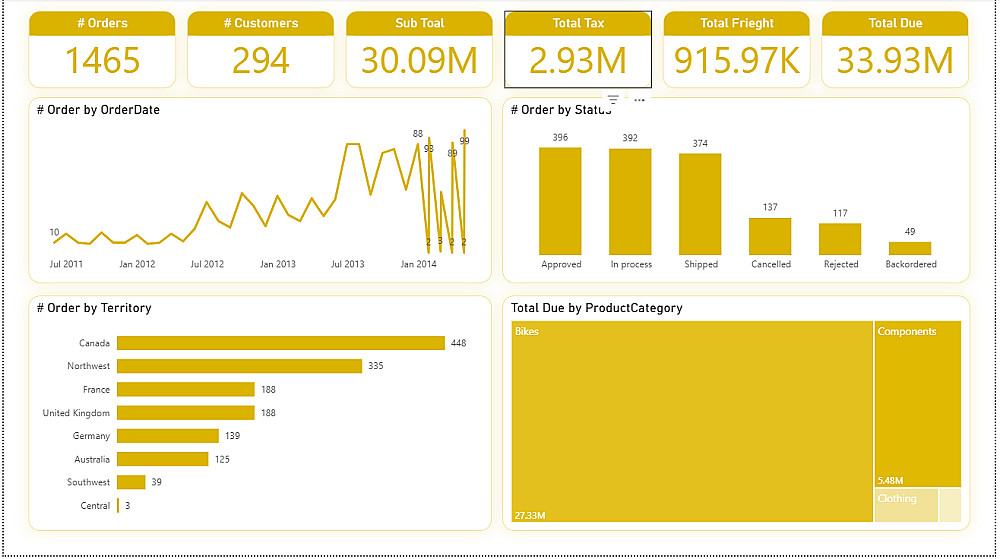The image size is (1000, 559).
Task: Click the France territory bar
Action: pyautogui.click(x=186, y=389)
